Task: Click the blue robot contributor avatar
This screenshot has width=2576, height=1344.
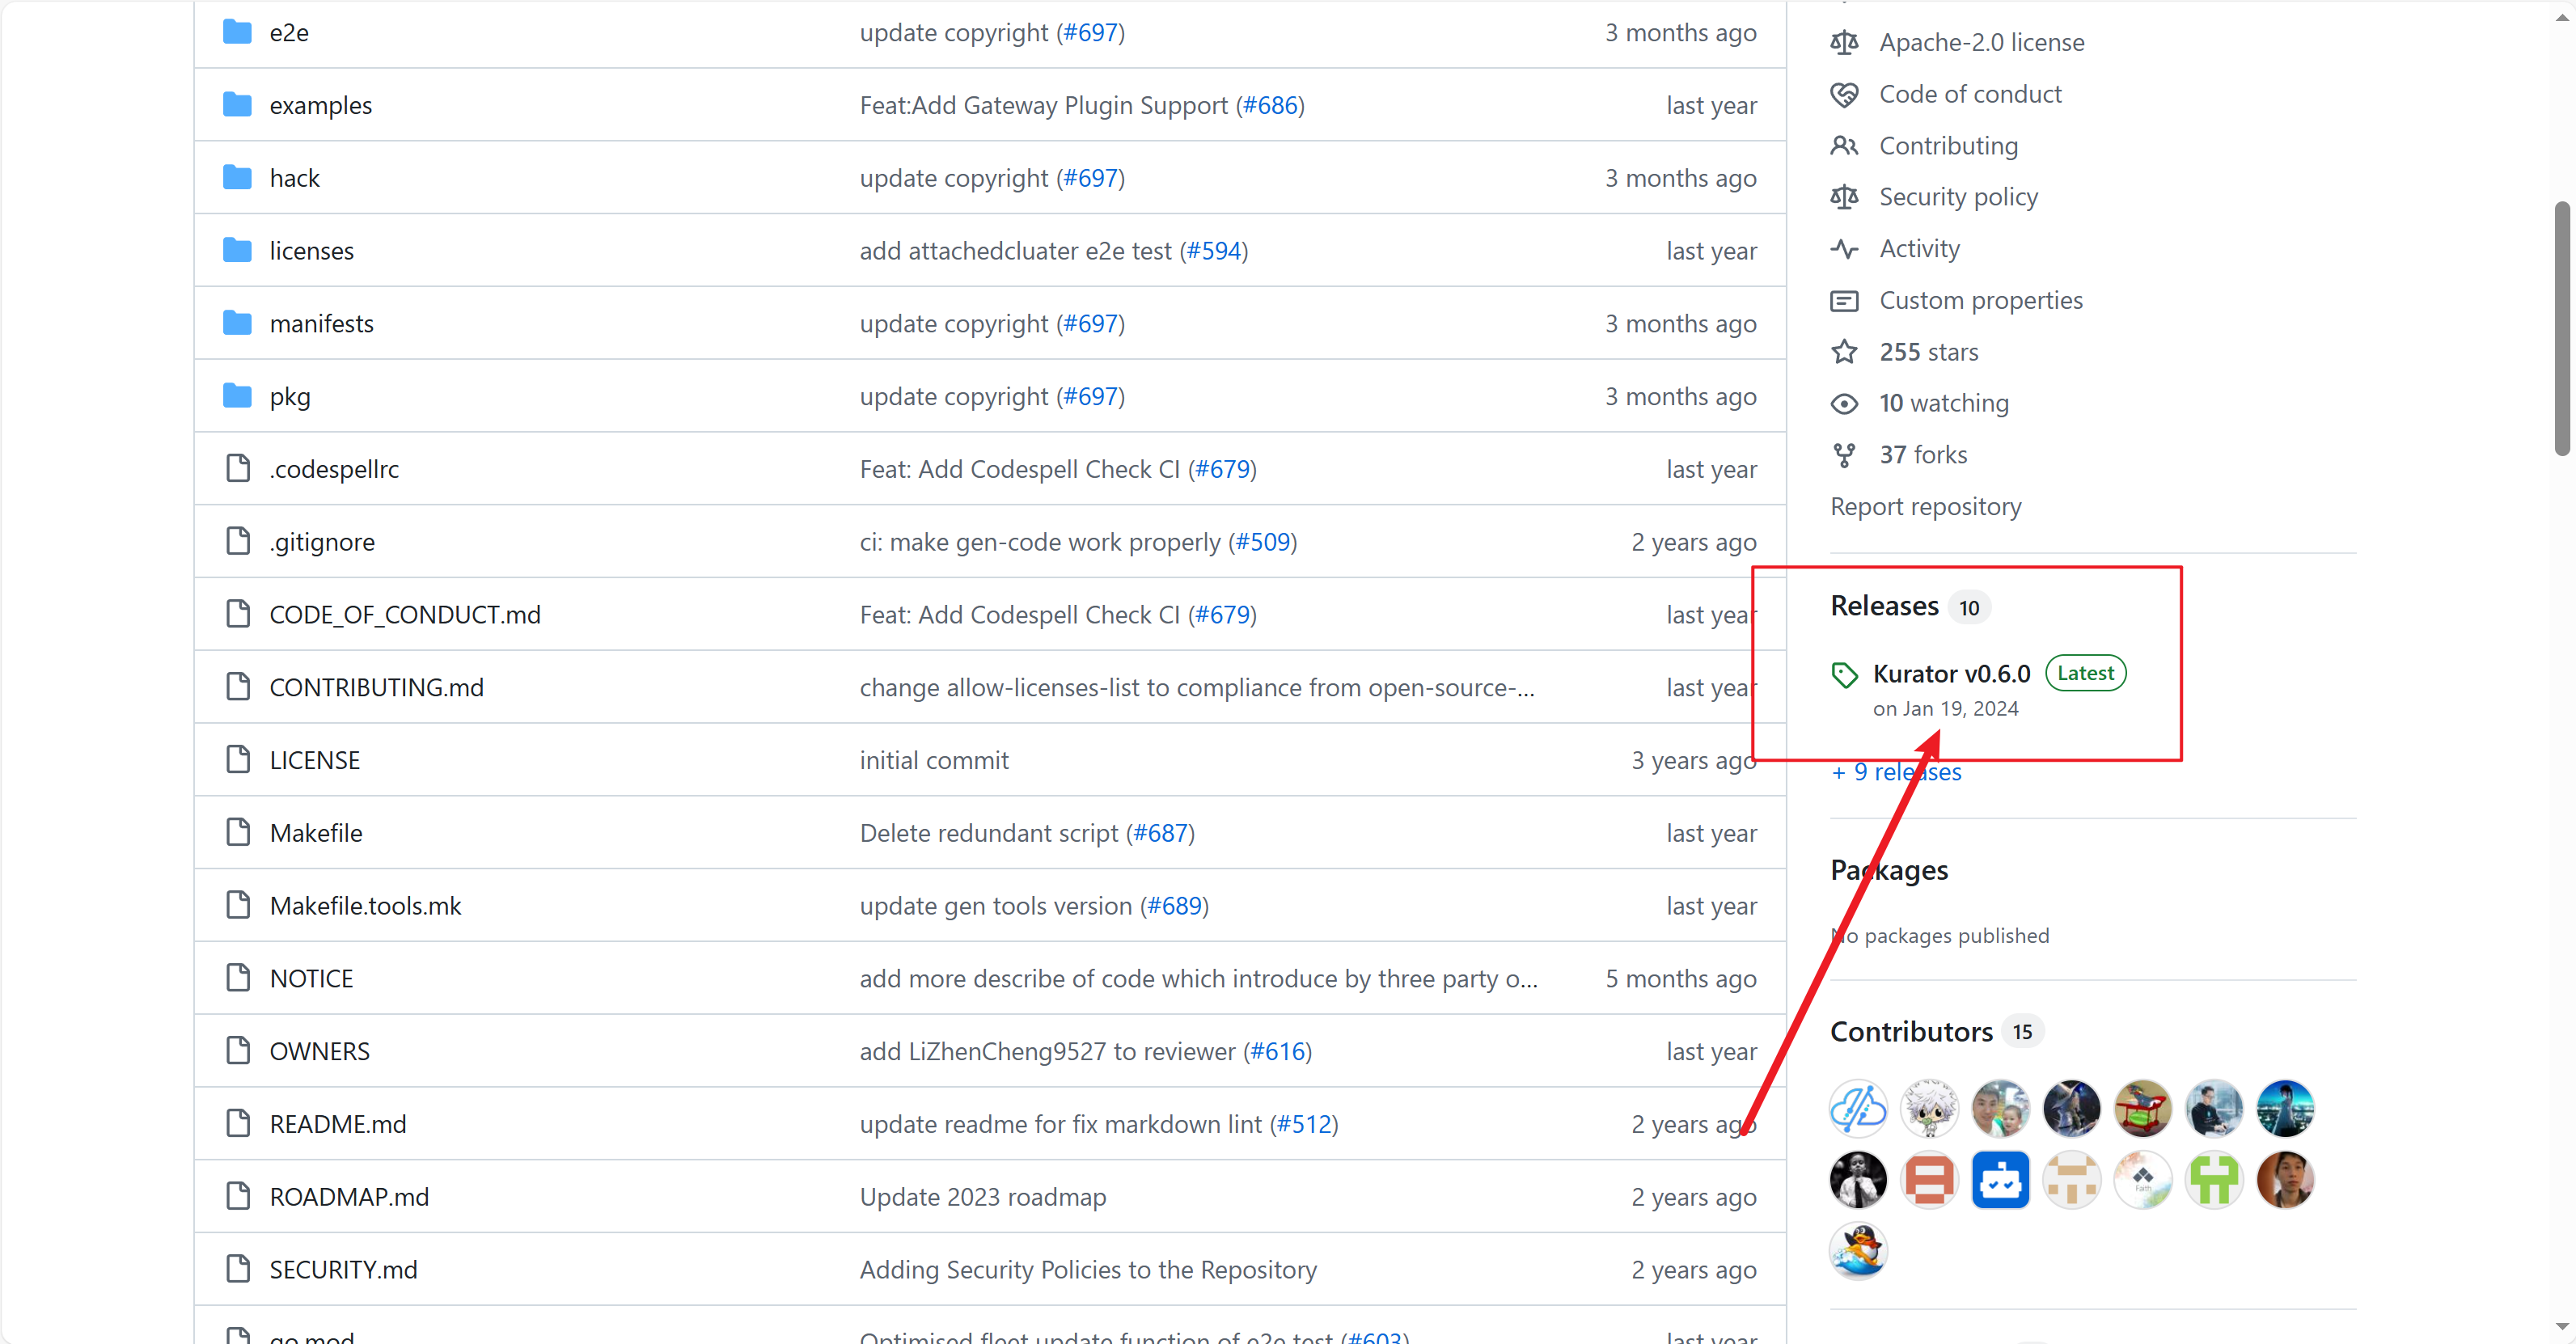Action: point(2000,1180)
